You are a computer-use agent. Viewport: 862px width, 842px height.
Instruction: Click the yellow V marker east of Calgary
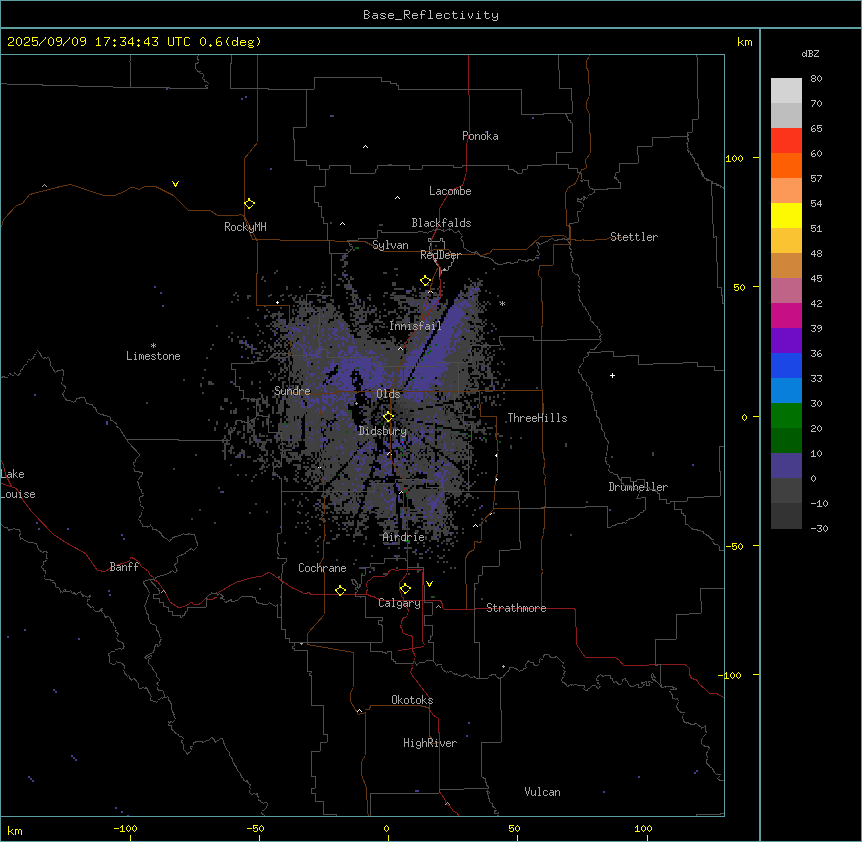click(x=429, y=584)
